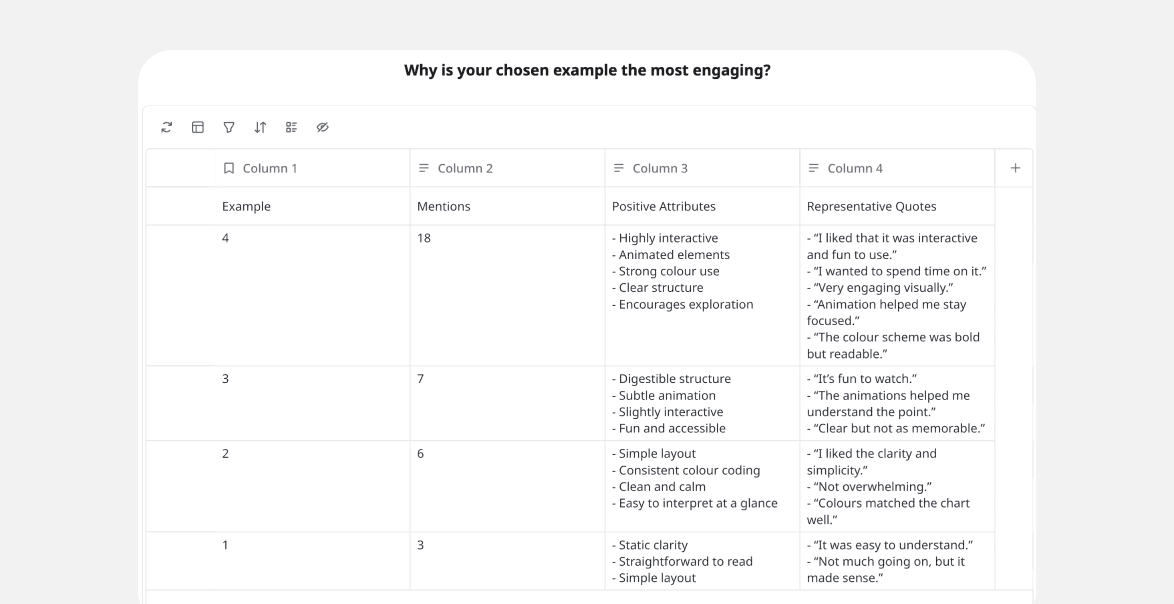Click the bookmark icon beside Column 1
The image size is (1174, 604).
[x=229, y=168]
